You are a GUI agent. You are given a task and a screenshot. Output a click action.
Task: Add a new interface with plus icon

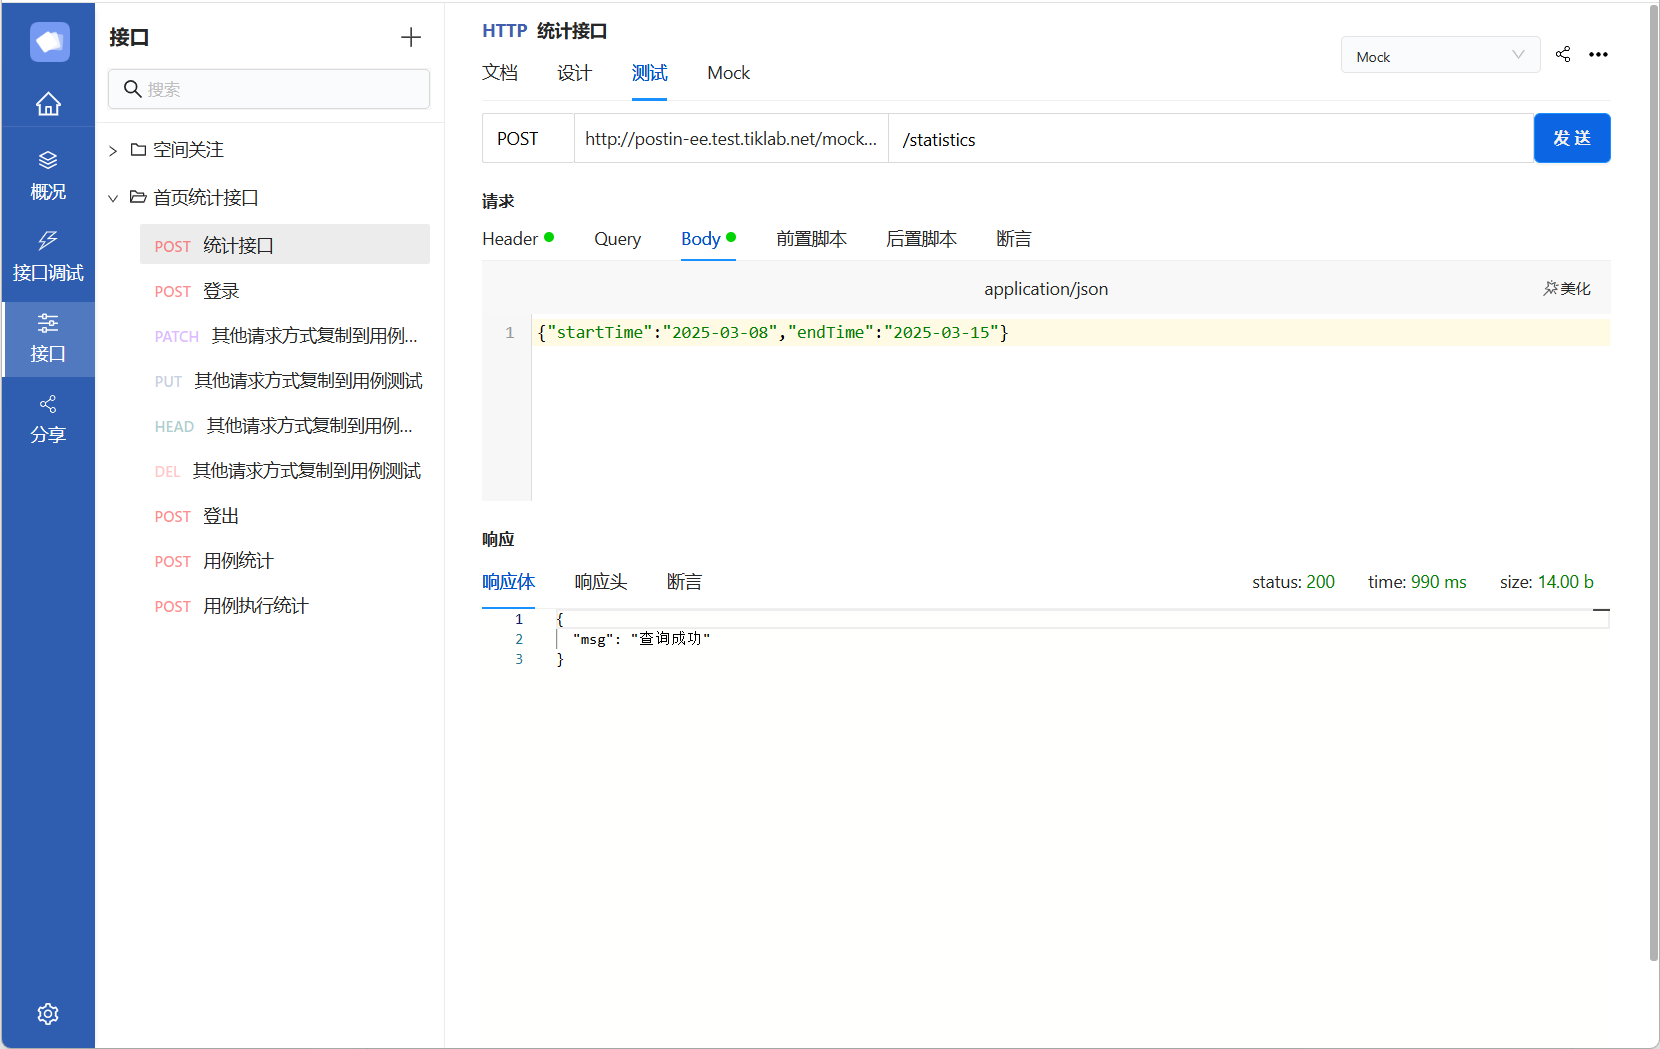(x=411, y=38)
